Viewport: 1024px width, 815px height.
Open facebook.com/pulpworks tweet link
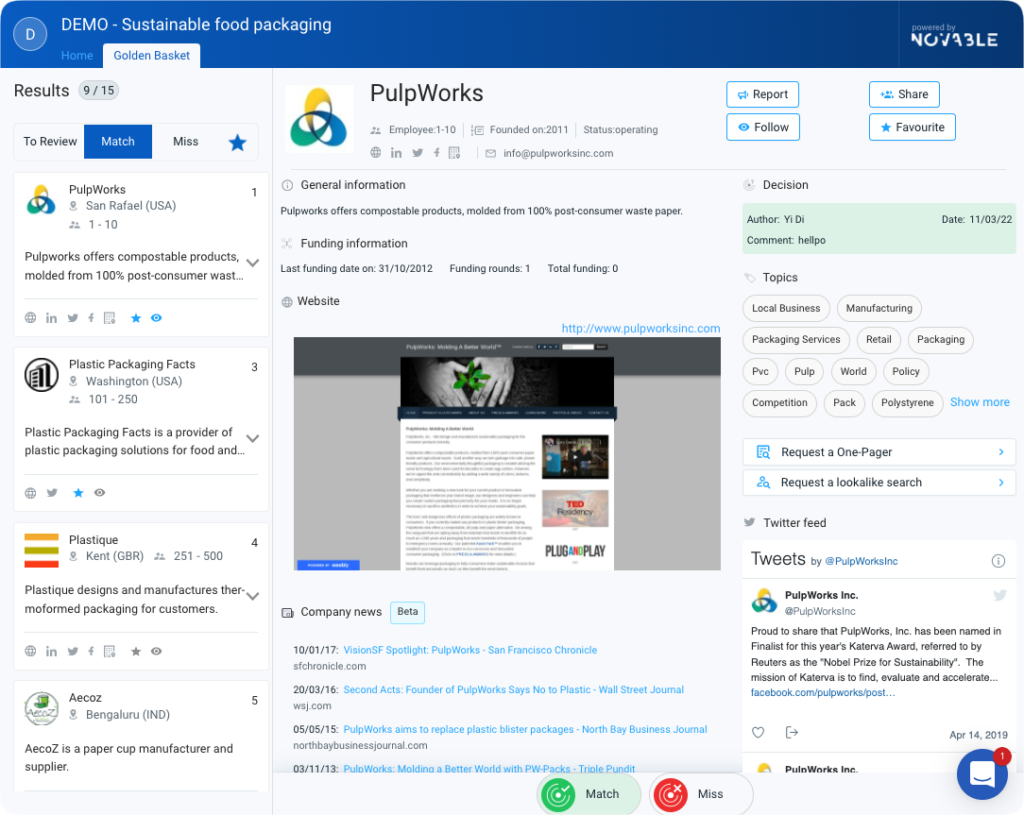(x=823, y=693)
